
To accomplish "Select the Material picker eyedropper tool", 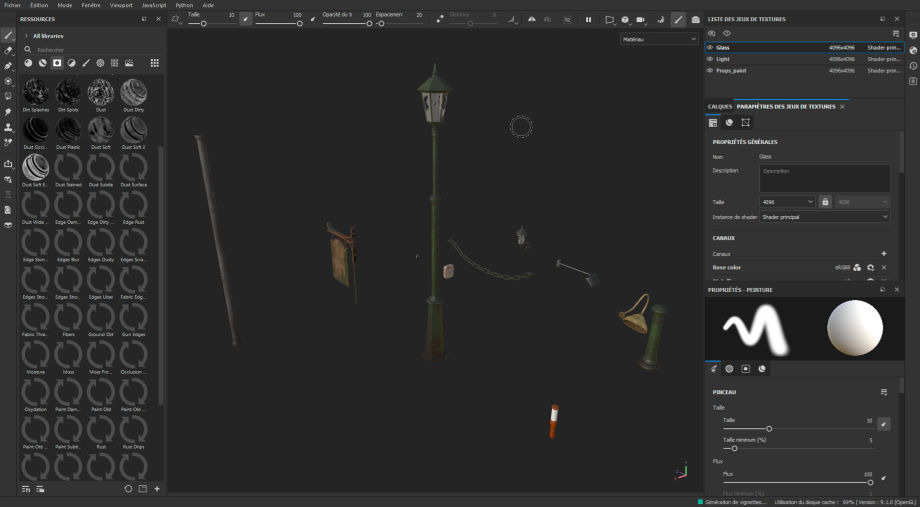I will (8, 142).
